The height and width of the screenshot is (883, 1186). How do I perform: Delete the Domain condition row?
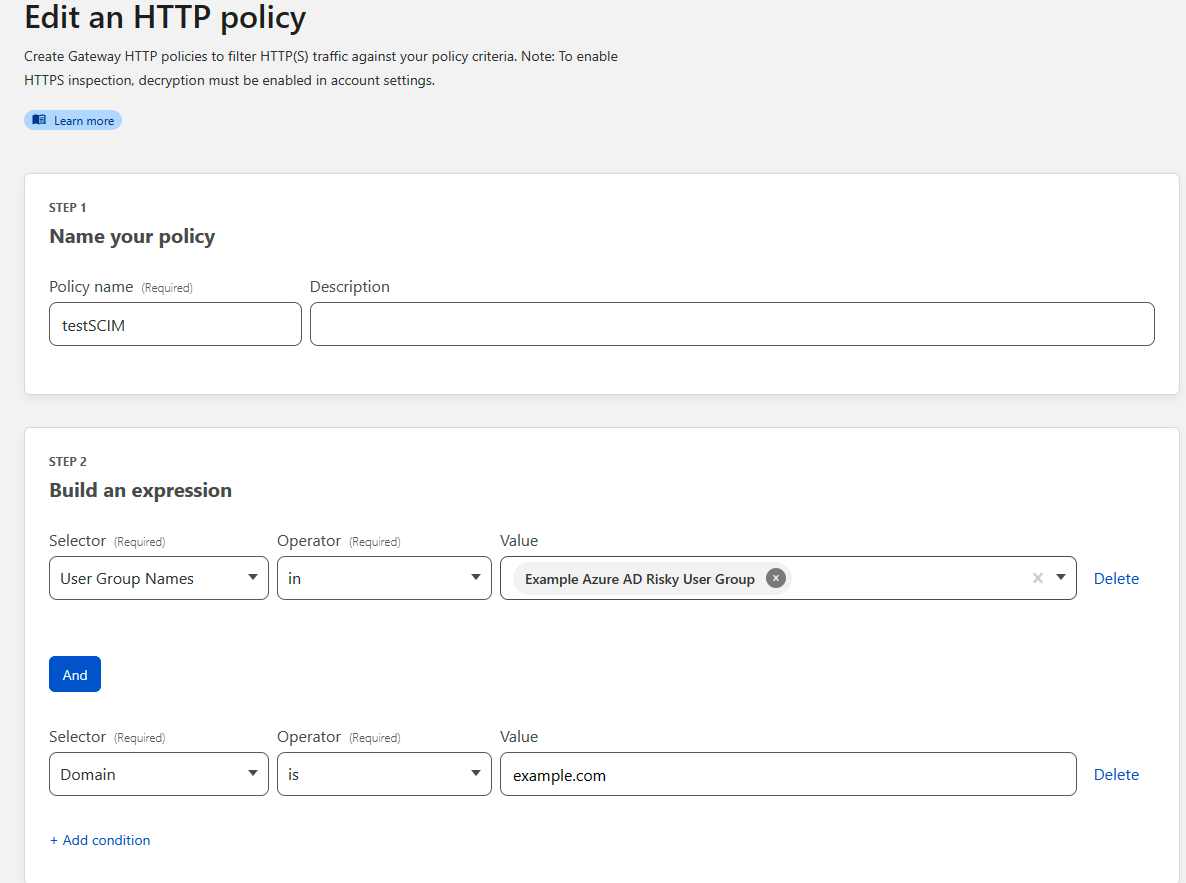1116,774
